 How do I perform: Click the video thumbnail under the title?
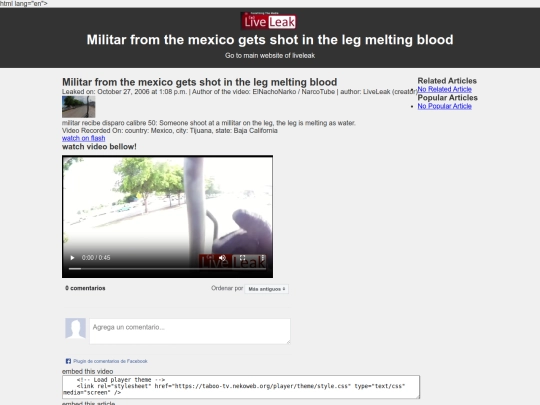tap(79, 107)
